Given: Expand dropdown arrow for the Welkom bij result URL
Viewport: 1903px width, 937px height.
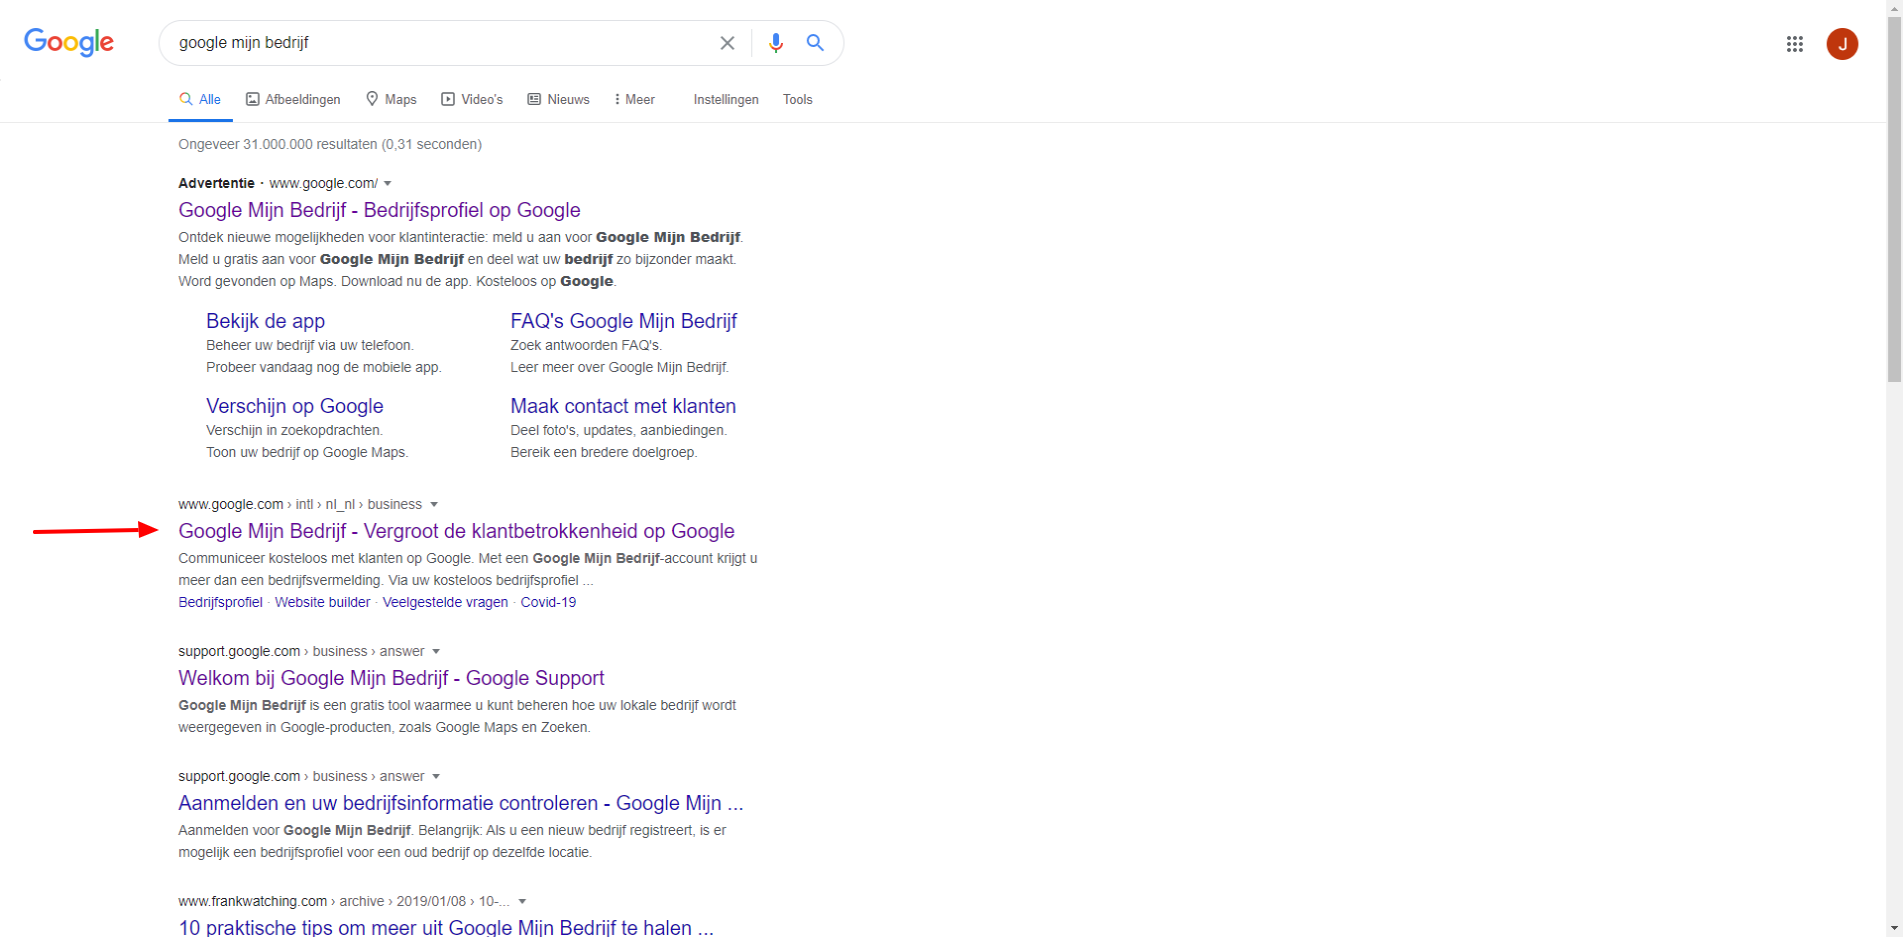Looking at the screenshot, I should tap(436, 651).
